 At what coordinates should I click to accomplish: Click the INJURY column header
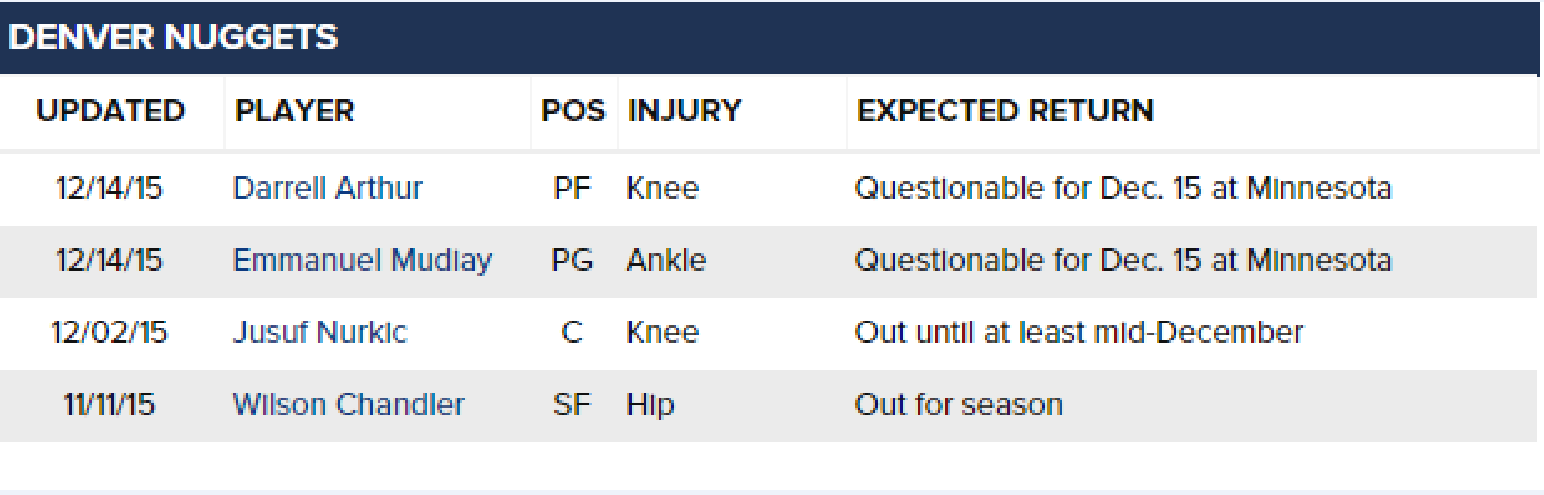pos(685,111)
